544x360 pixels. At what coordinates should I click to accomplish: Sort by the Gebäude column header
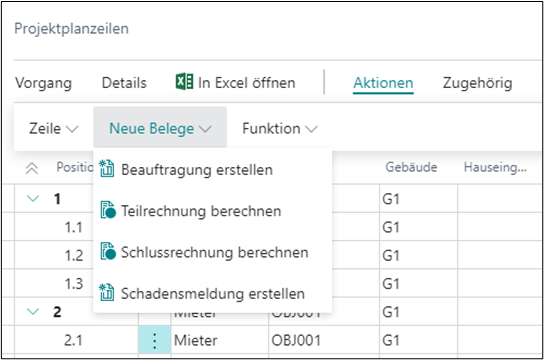point(411,168)
